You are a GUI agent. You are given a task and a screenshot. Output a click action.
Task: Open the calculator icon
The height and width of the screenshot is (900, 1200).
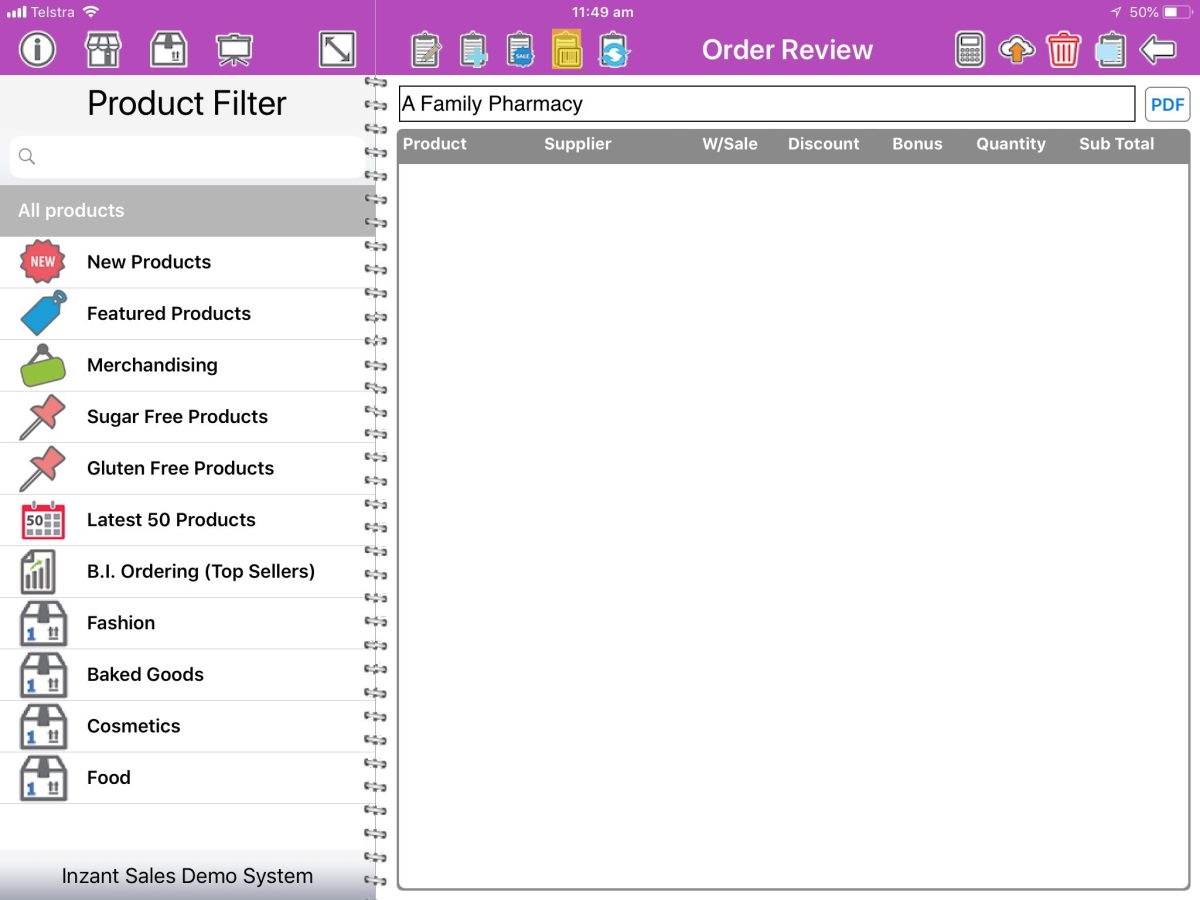pos(970,49)
